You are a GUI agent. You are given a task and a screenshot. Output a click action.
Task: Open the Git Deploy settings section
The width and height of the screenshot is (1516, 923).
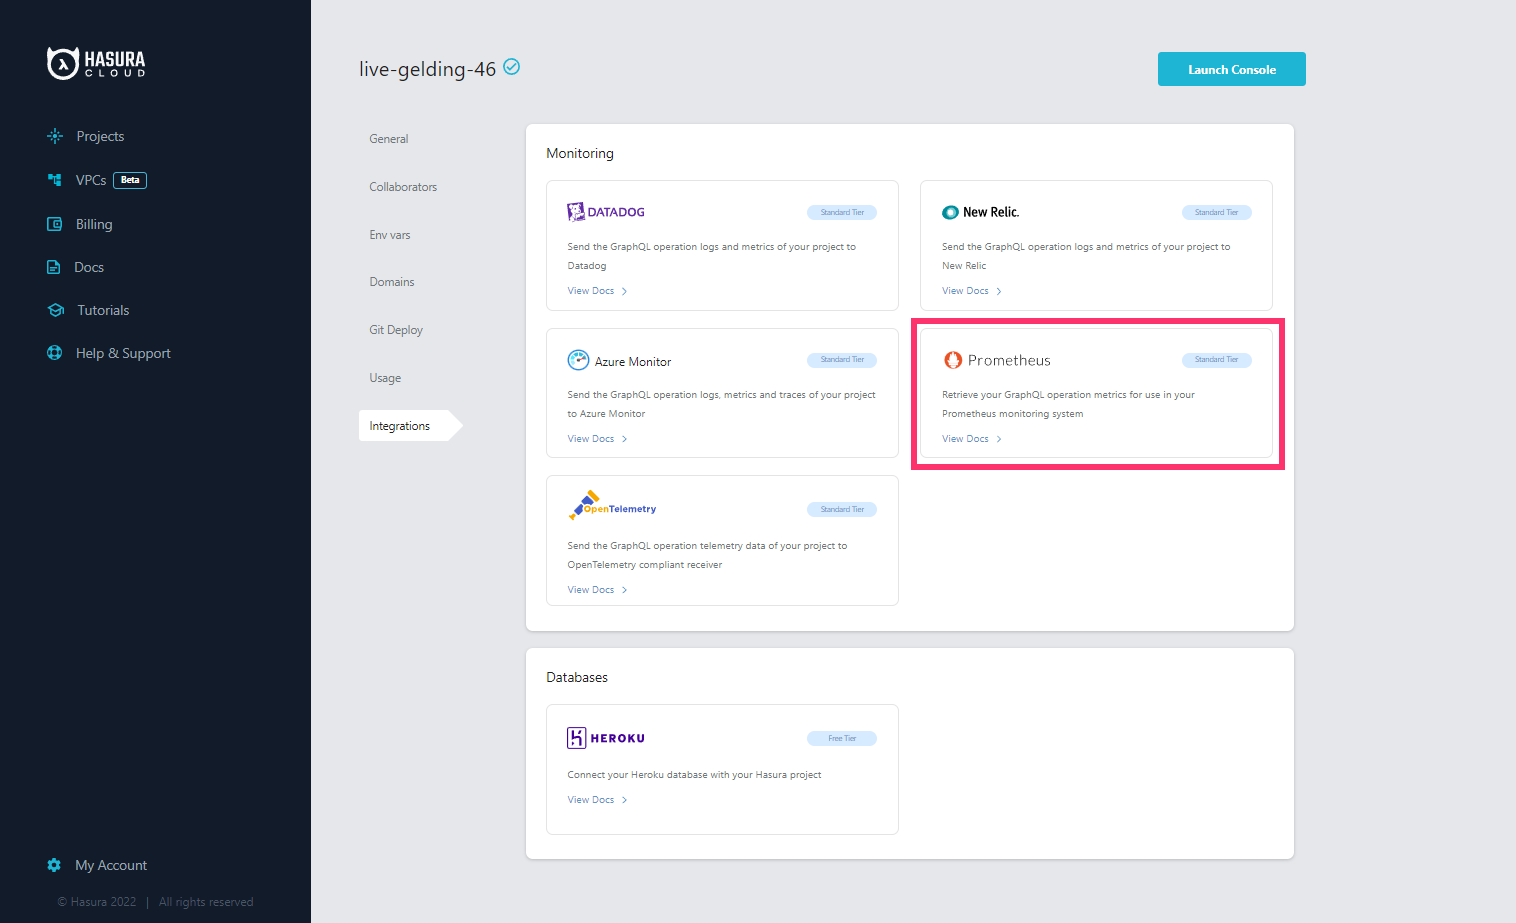point(396,329)
